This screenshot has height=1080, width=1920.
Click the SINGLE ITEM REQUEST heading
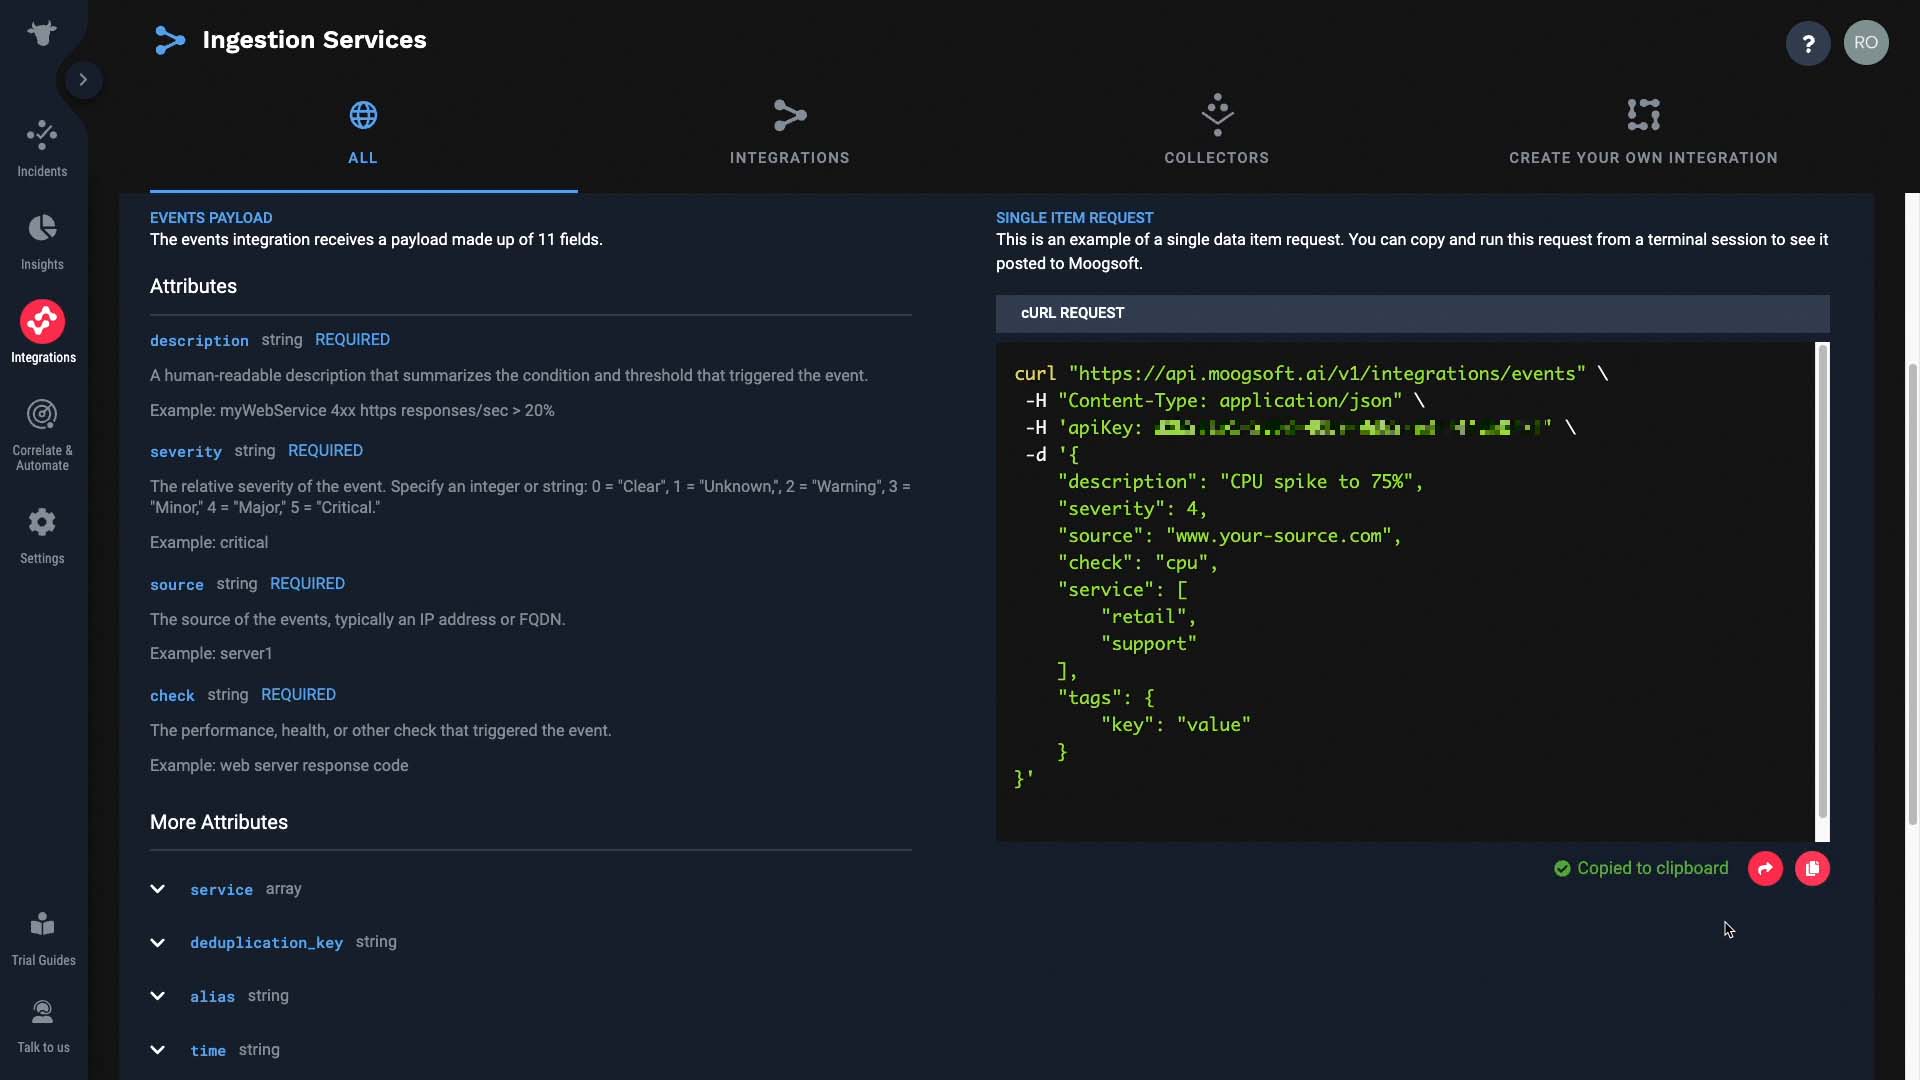pos(1074,218)
